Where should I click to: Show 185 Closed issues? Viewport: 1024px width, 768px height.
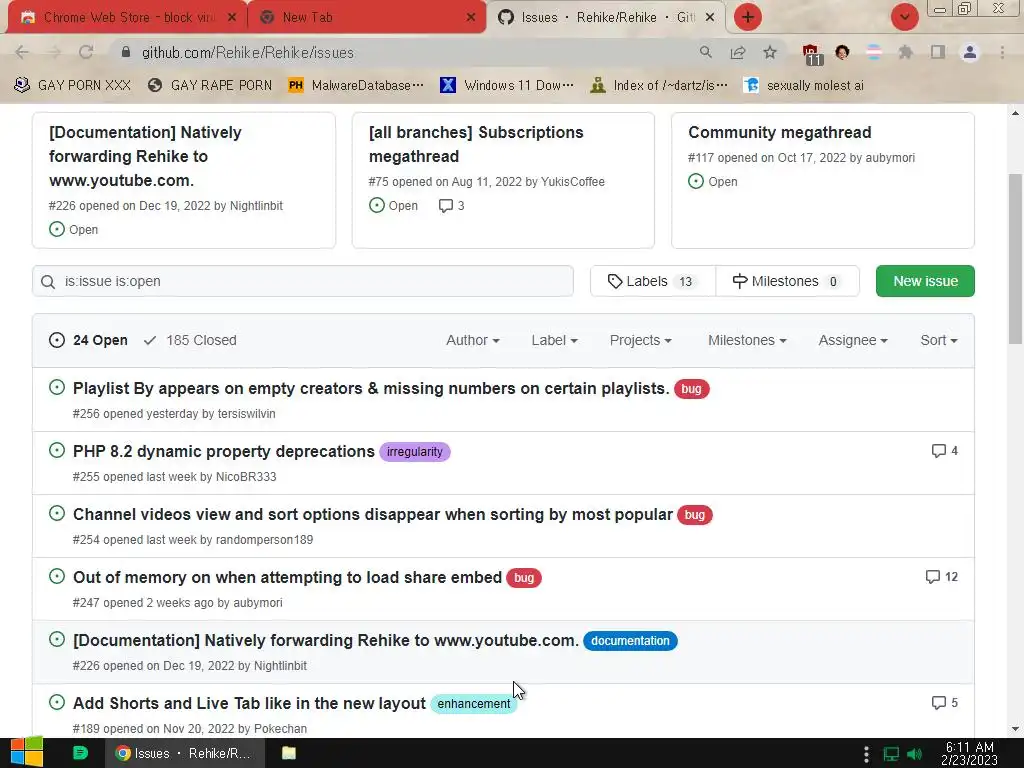coord(190,340)
